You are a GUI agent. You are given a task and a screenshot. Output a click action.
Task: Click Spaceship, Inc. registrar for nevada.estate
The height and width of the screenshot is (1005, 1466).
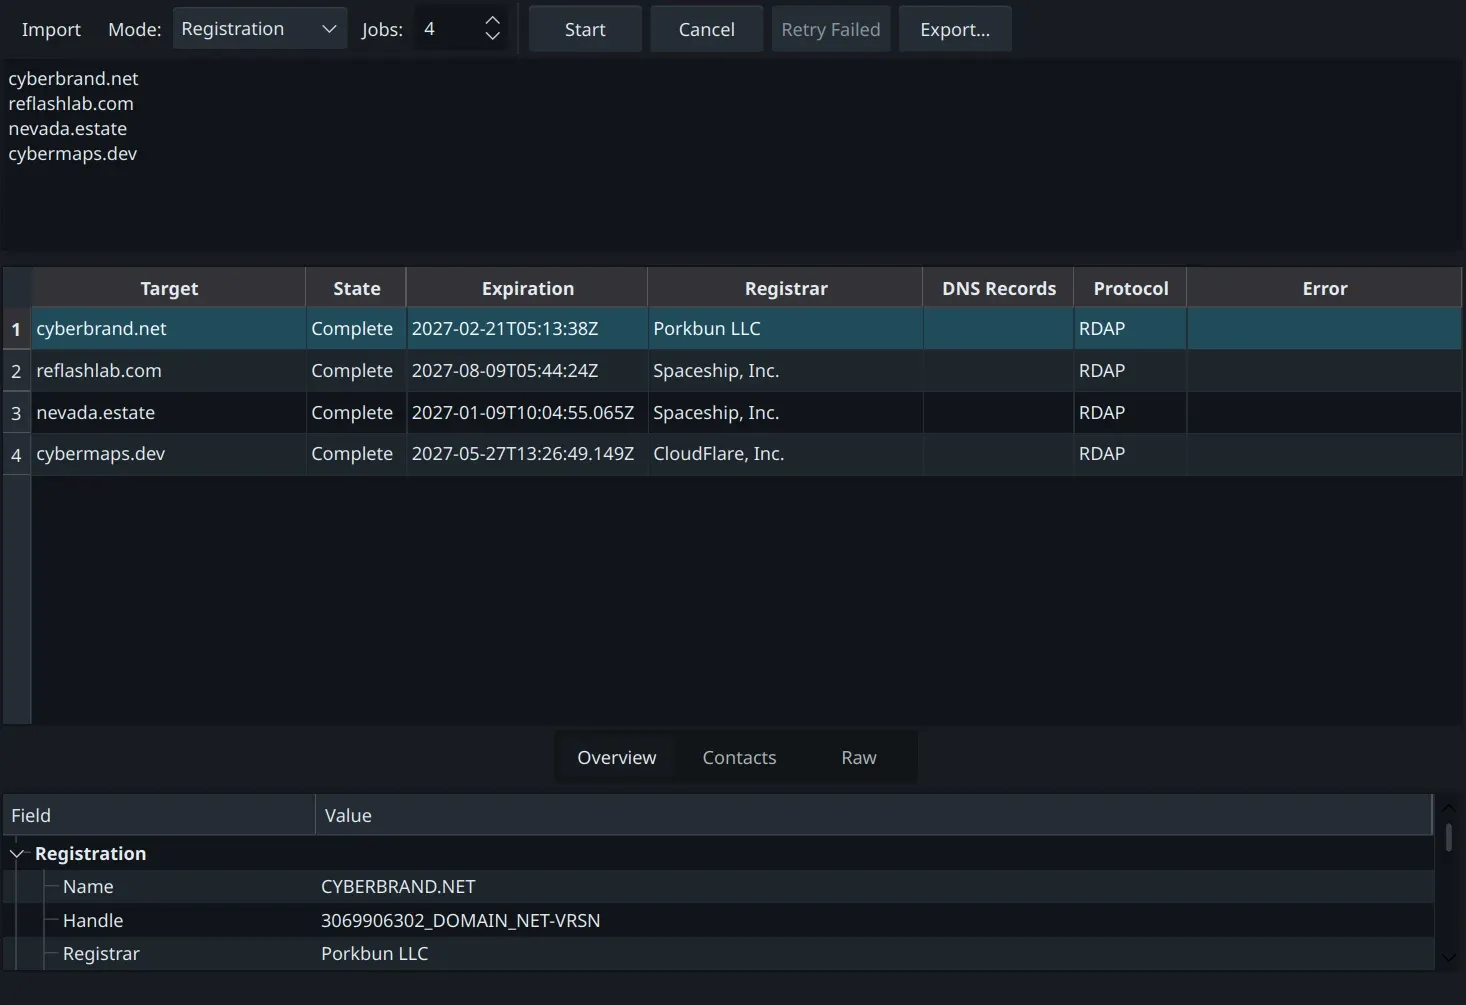click(785, 412)
